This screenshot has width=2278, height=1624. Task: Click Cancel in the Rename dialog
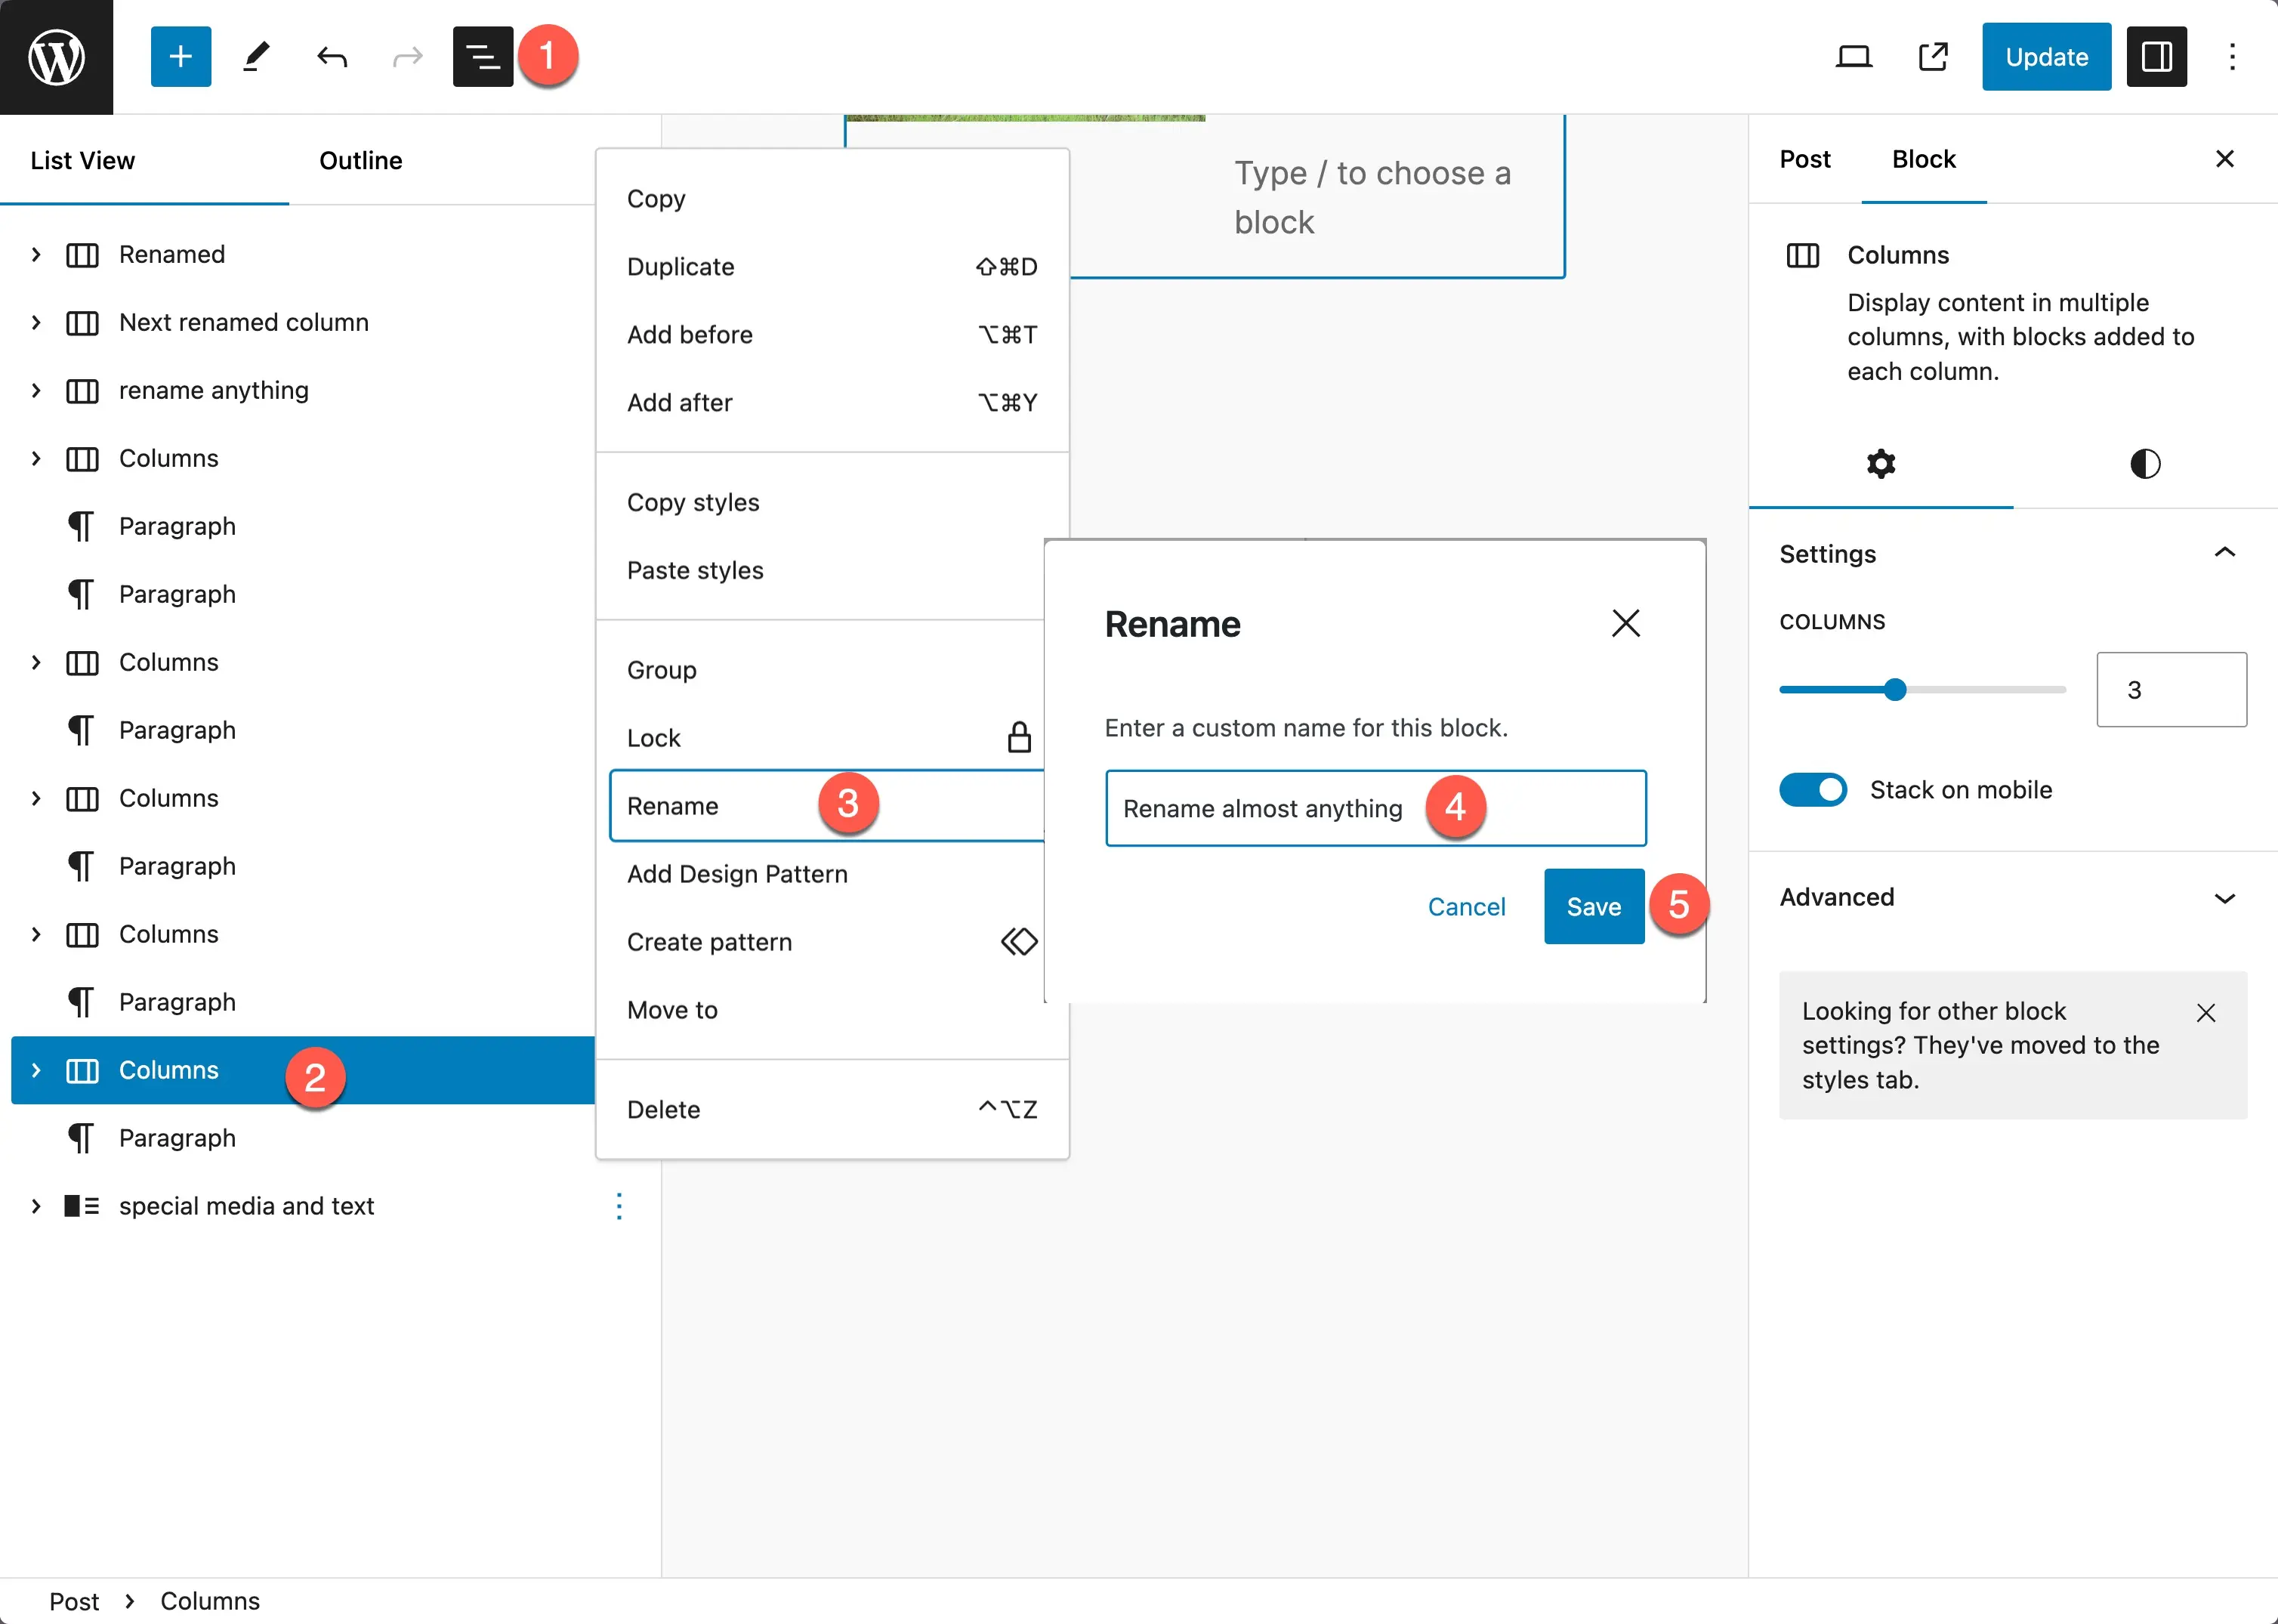tap(1466, 905)
